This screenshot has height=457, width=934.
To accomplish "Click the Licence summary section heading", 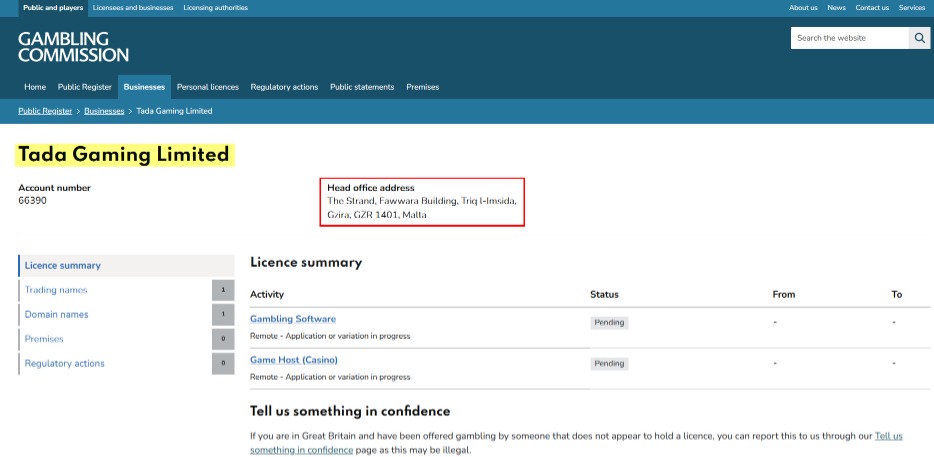I will 306,263.
